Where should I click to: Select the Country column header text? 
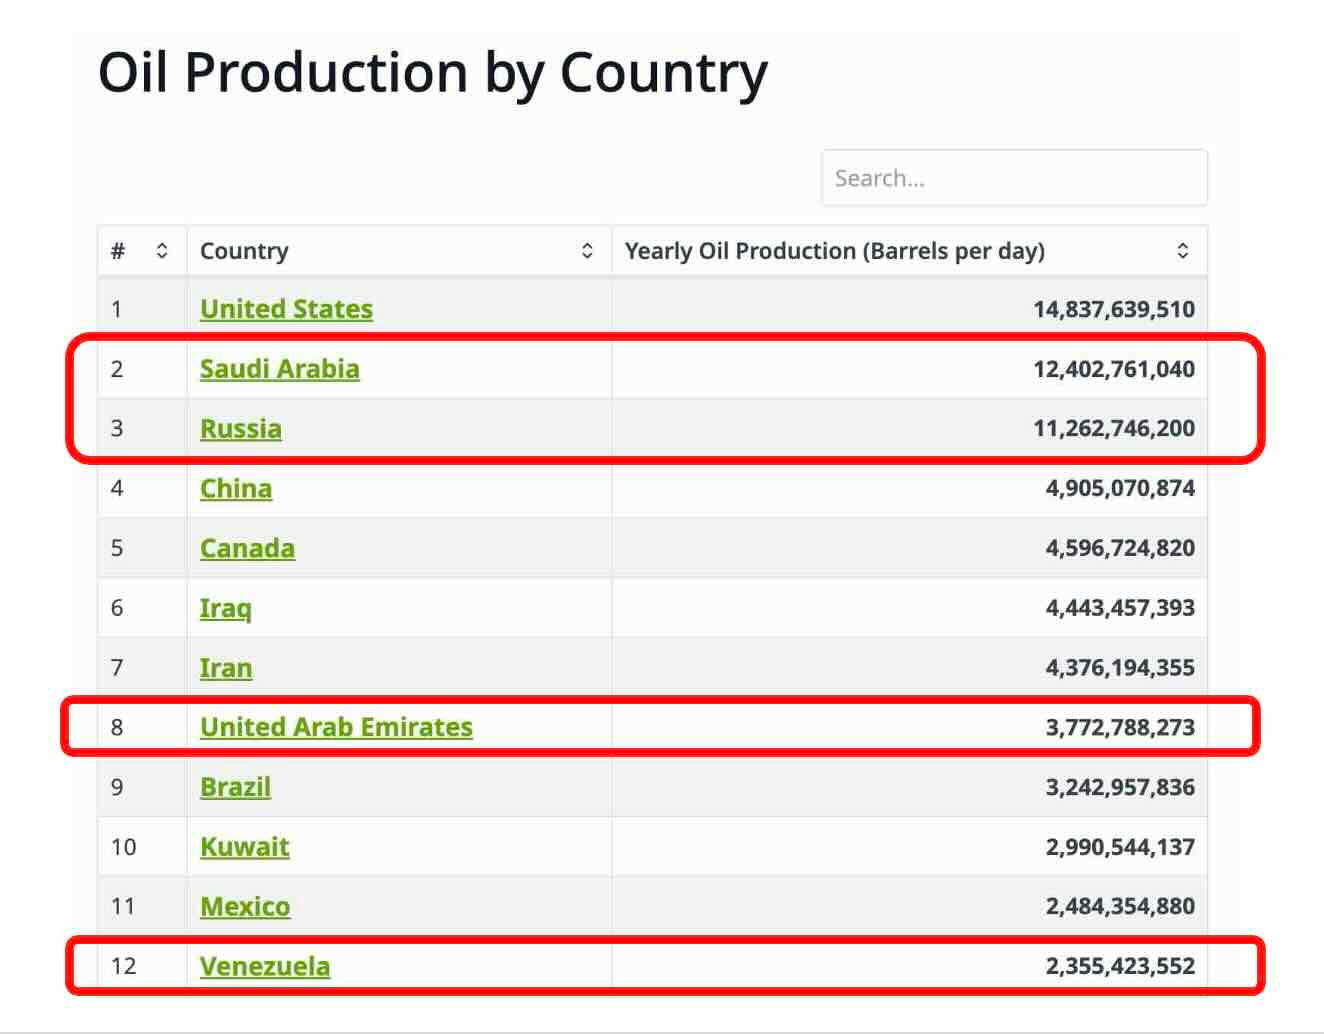244,251
